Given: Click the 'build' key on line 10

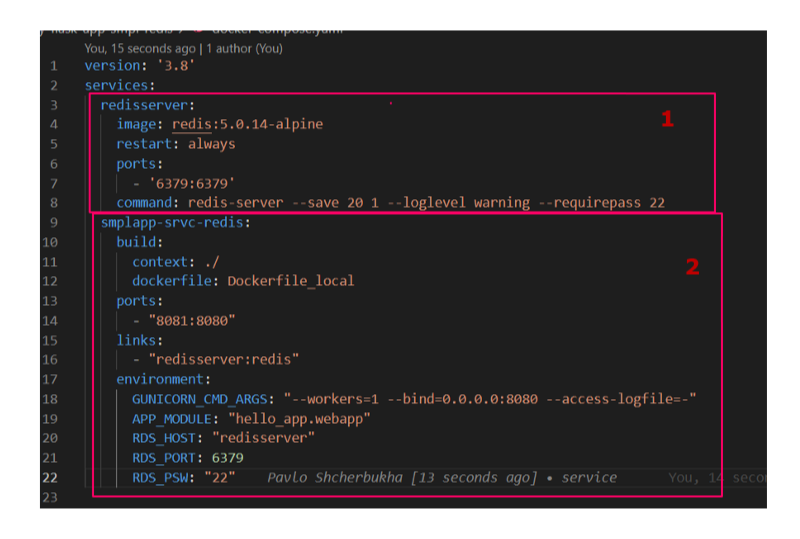Looking at the screenshot, I should click(136, 242).
